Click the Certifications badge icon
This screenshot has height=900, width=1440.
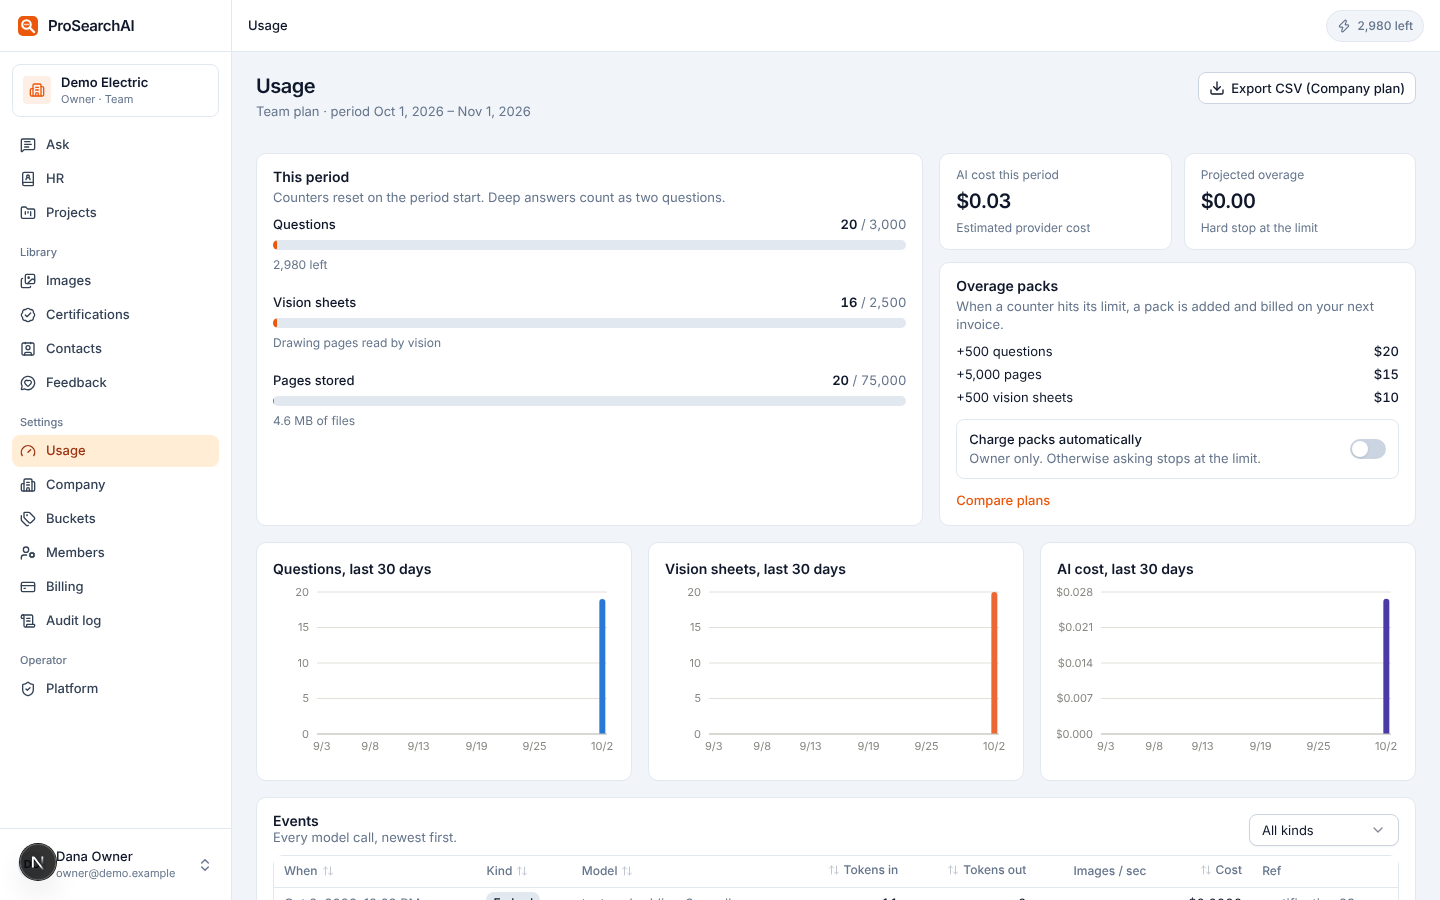coord(28,315)
